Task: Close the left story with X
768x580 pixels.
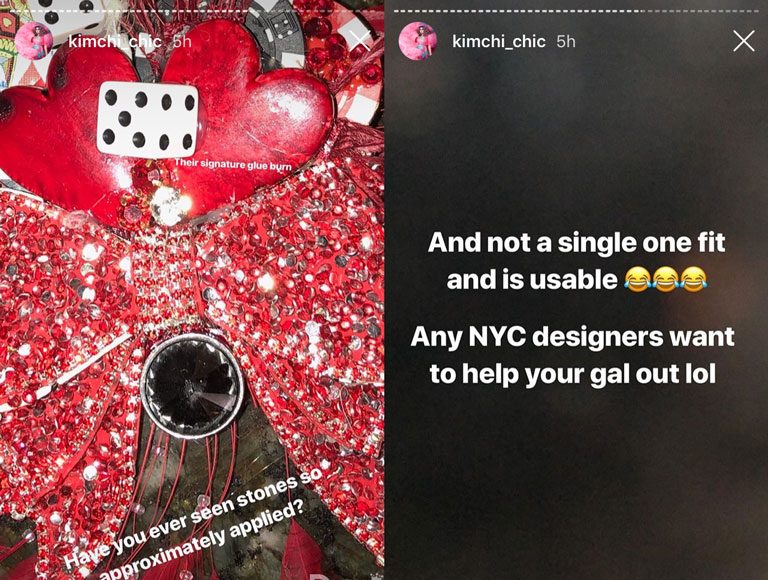Action: (360, 41)
